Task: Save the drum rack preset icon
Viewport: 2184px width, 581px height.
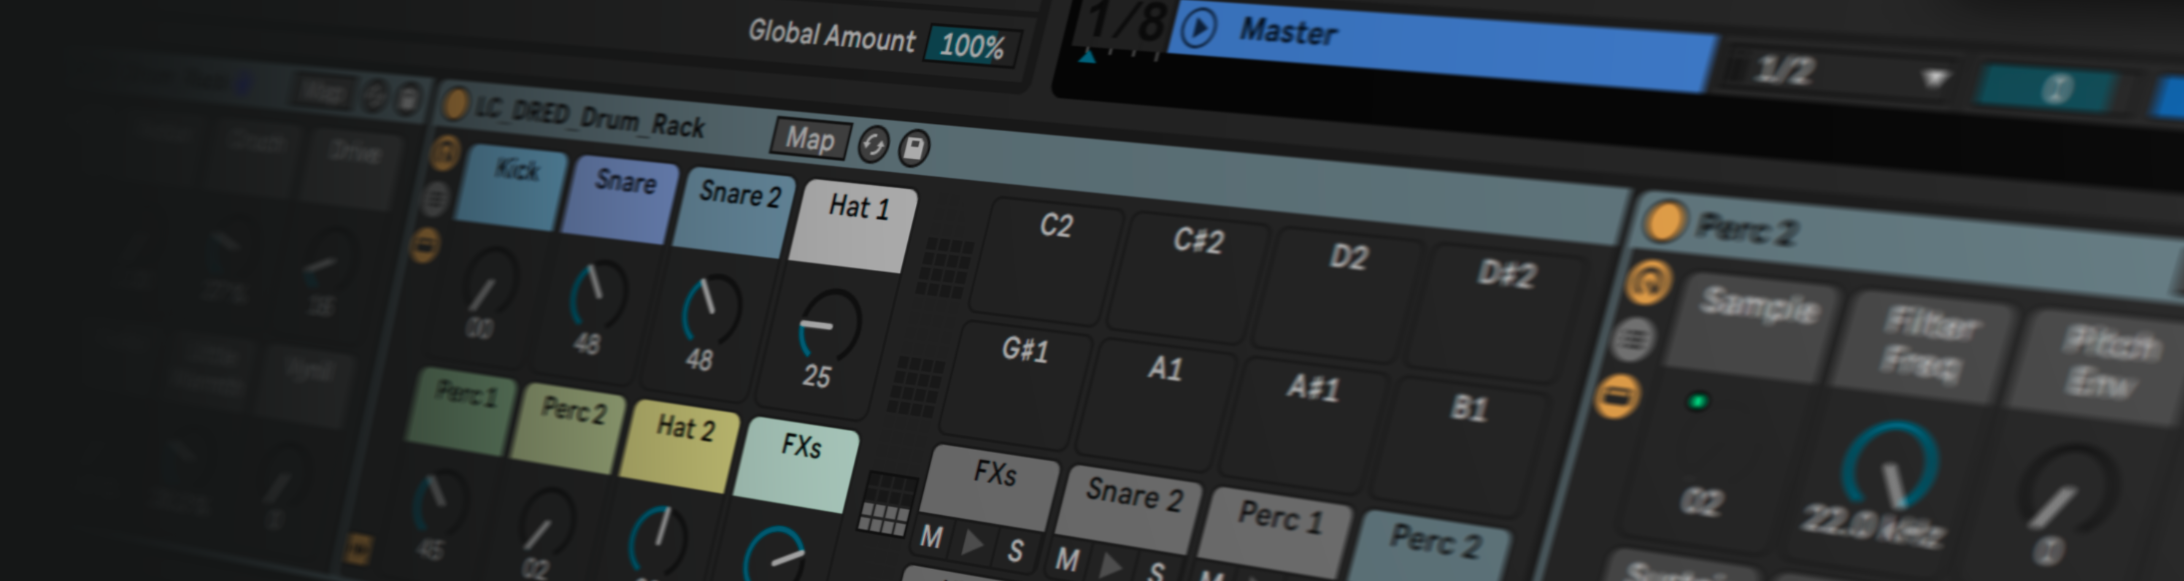Action: 913,148
